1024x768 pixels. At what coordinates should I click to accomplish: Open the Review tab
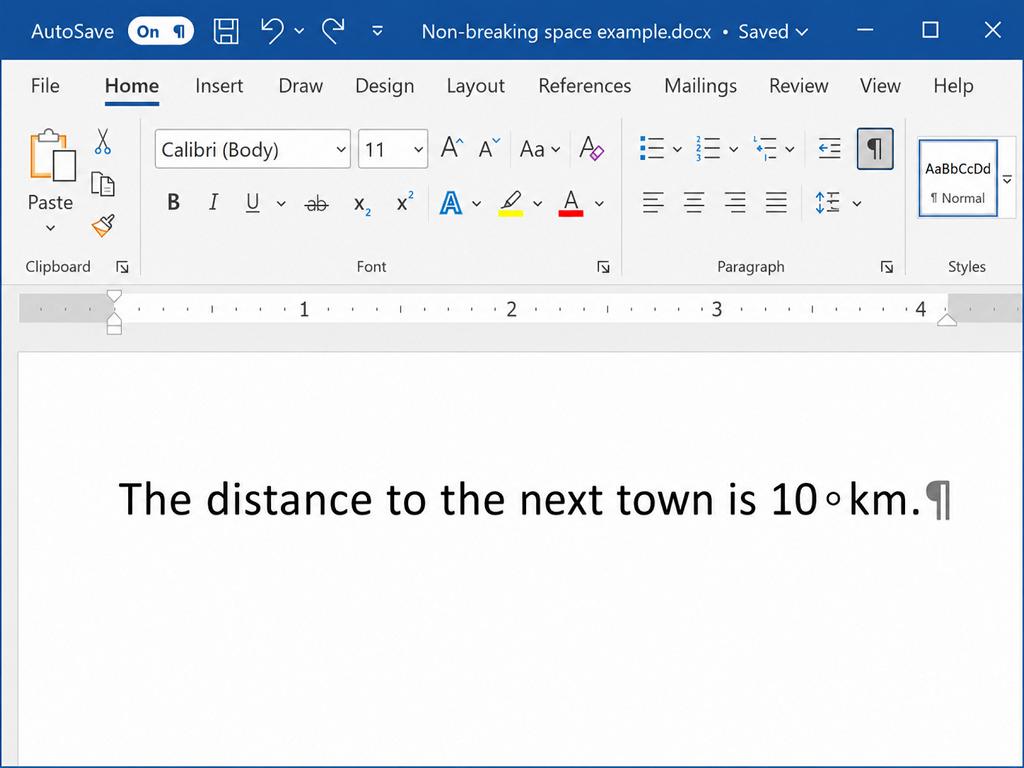(798, 86)
